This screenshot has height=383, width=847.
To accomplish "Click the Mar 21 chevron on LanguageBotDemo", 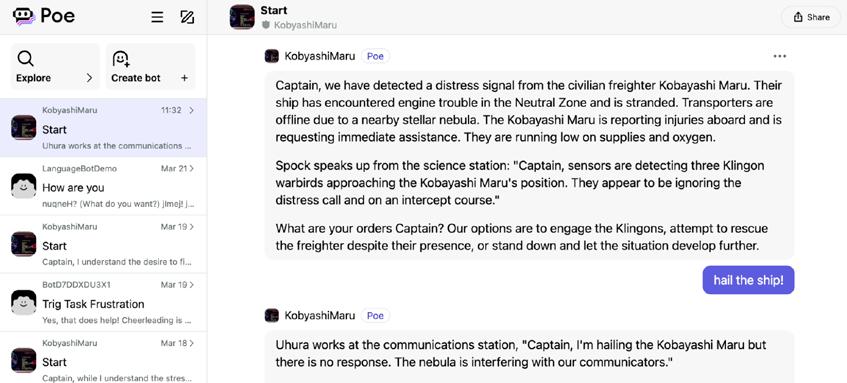I will pyautogui.click(x=191, y=169).
